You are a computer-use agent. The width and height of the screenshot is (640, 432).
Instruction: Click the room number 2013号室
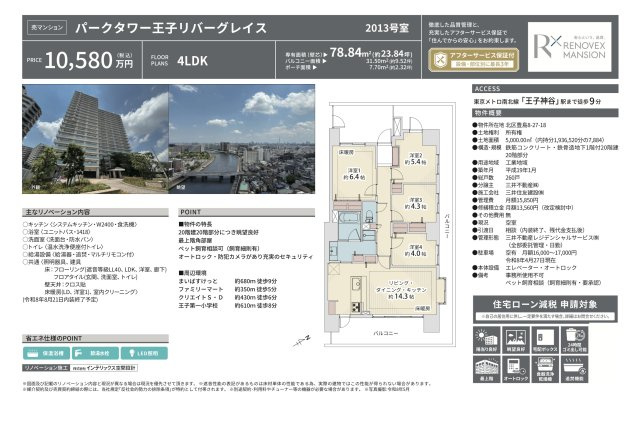(x=387, y=28)
